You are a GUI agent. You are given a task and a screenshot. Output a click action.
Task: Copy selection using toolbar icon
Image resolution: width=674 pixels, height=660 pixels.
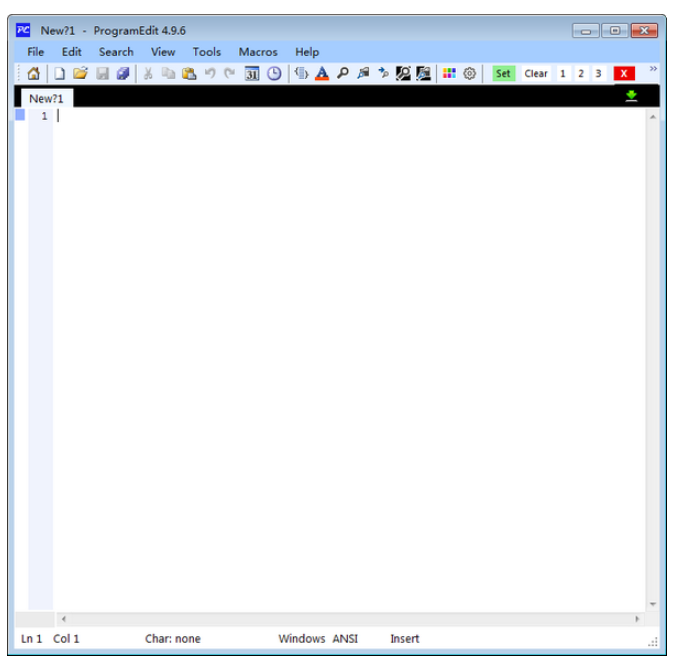(x=168, y=74)
